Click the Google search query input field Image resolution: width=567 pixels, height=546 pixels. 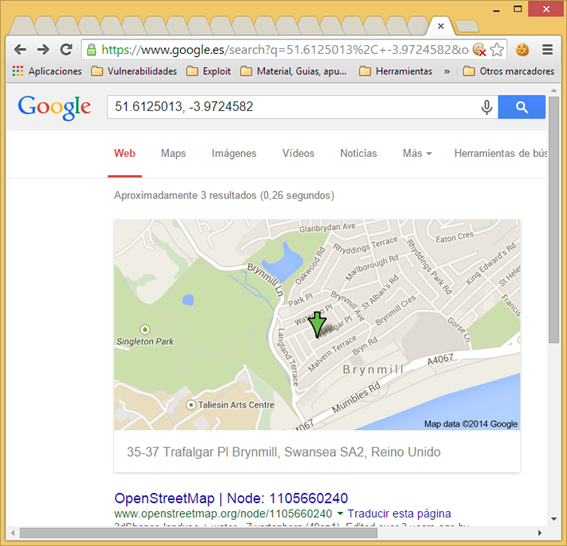pyautogui.click(x=293, y=107)
